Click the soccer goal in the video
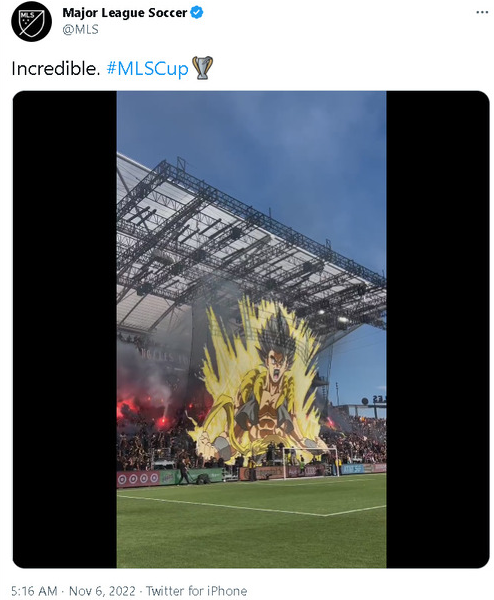 pos(310,462)
